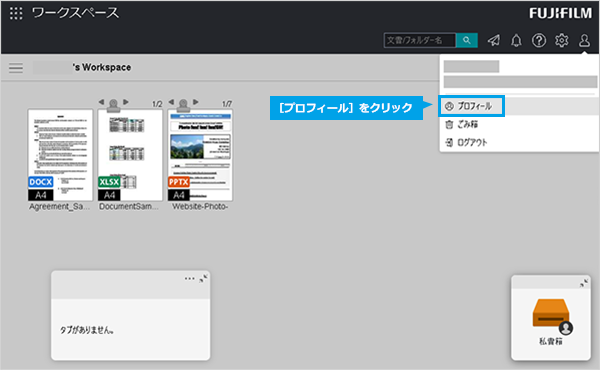Screen dimensions: 600x370
Task: Open the help question mark icon
Action: tap(539, 40)
